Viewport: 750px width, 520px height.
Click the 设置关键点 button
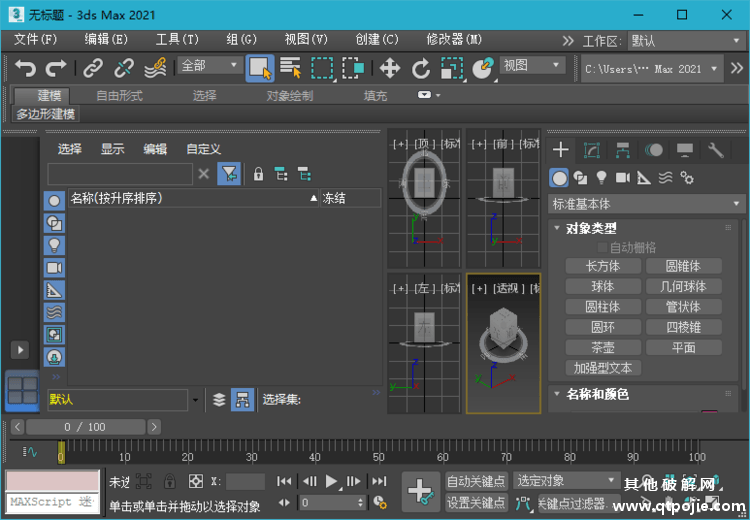[476, 503]
